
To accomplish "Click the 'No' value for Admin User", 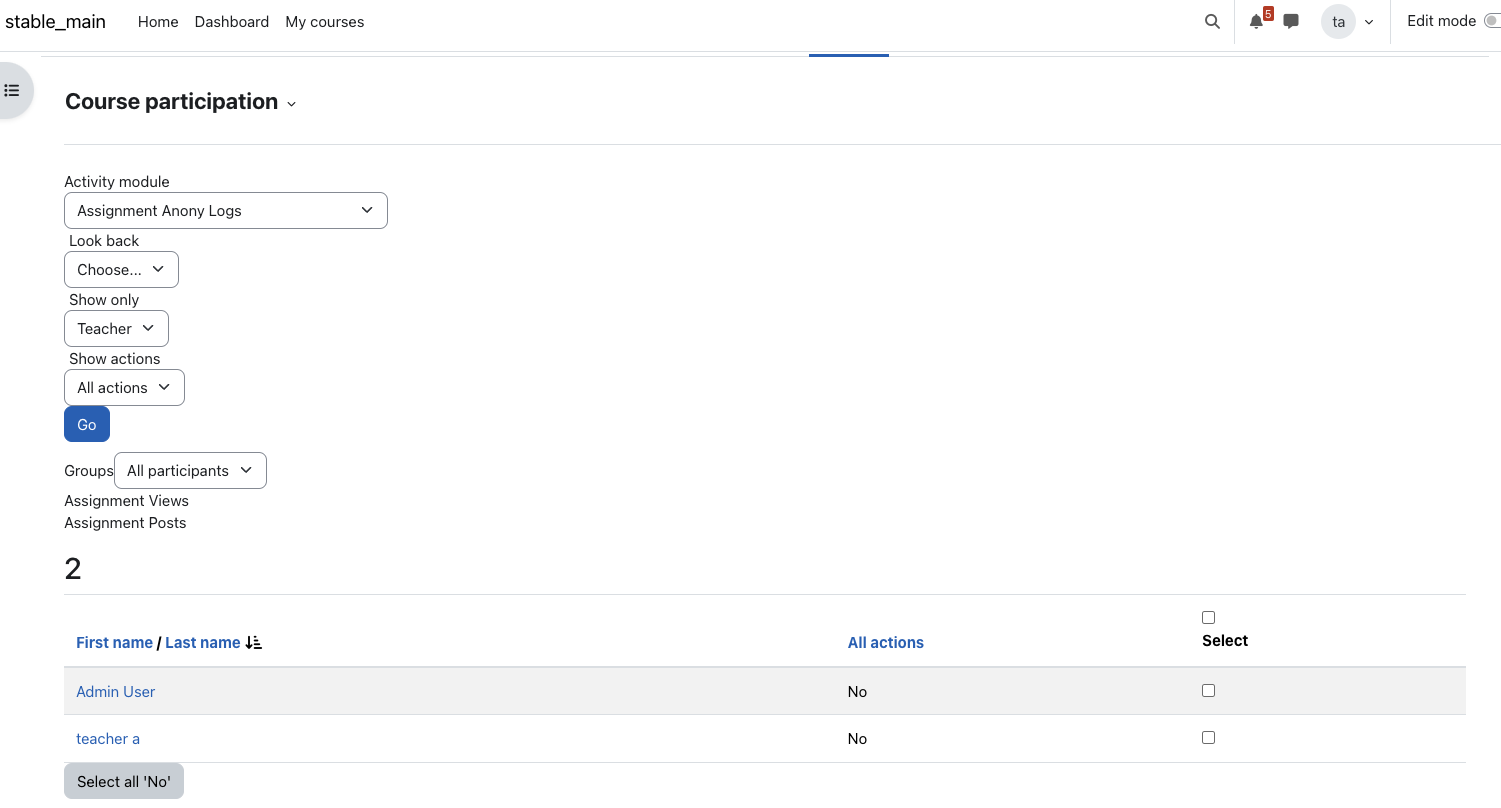I will coord(857,691).
